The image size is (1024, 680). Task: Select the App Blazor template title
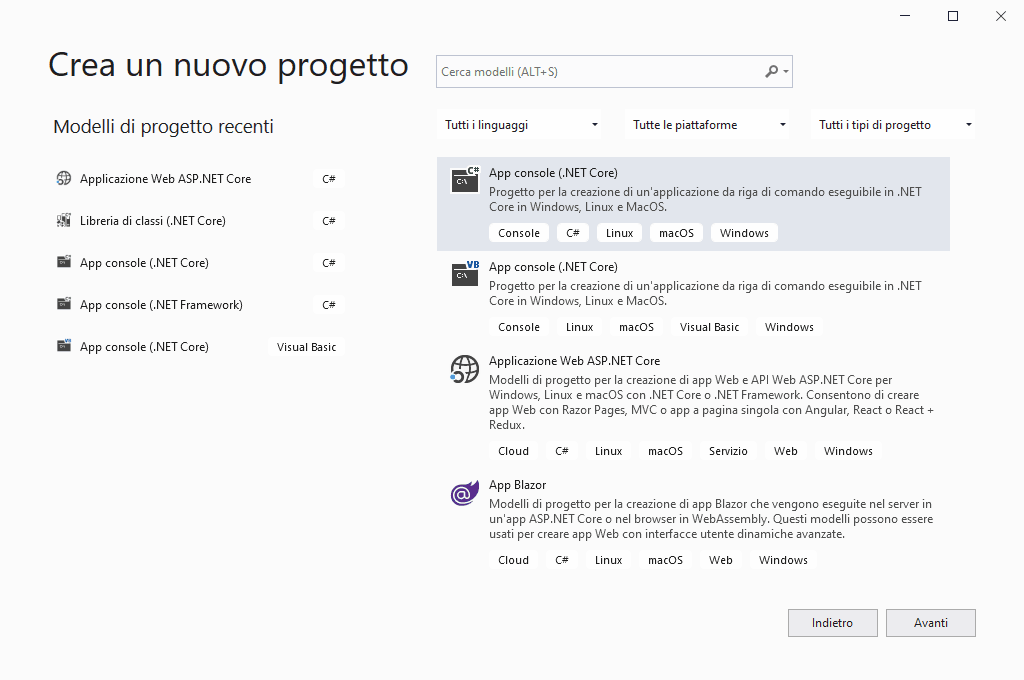(517, 485)
